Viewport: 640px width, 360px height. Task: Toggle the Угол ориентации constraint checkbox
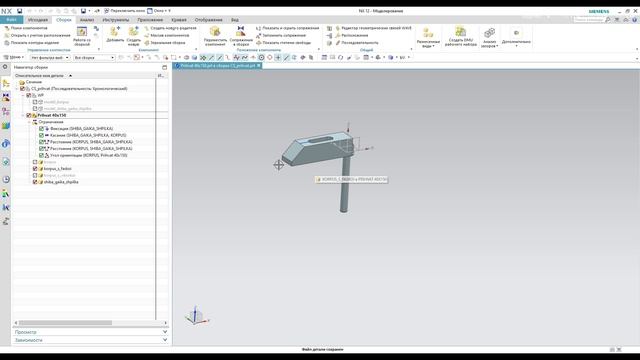coord(41,156)
